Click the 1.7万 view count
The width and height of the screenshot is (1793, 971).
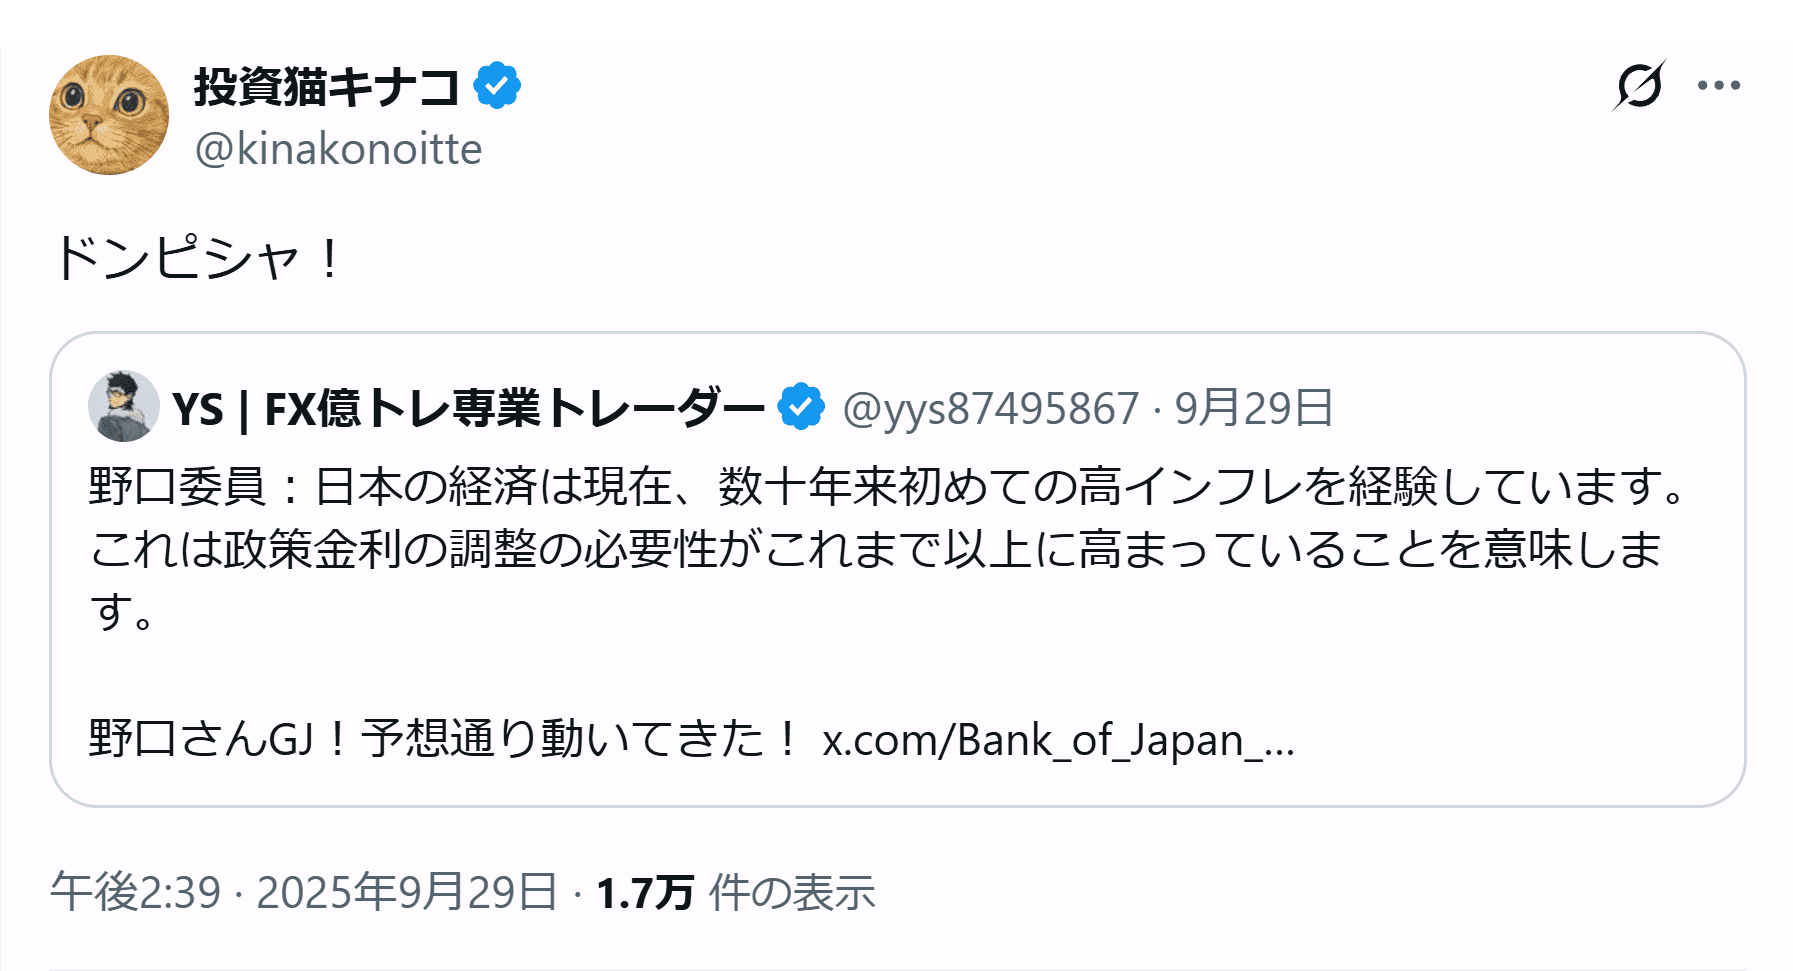click(645, 892)
